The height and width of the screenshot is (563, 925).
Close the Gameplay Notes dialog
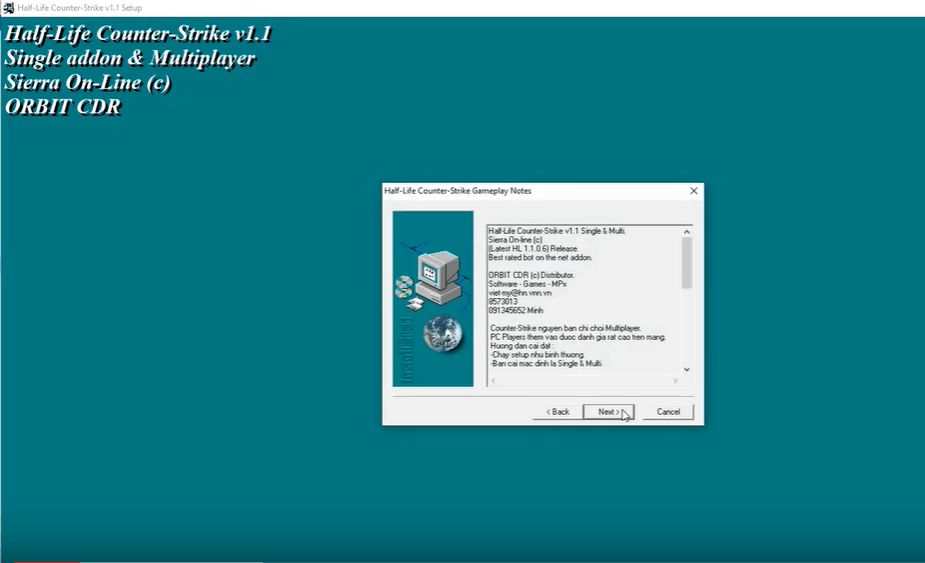694,191
